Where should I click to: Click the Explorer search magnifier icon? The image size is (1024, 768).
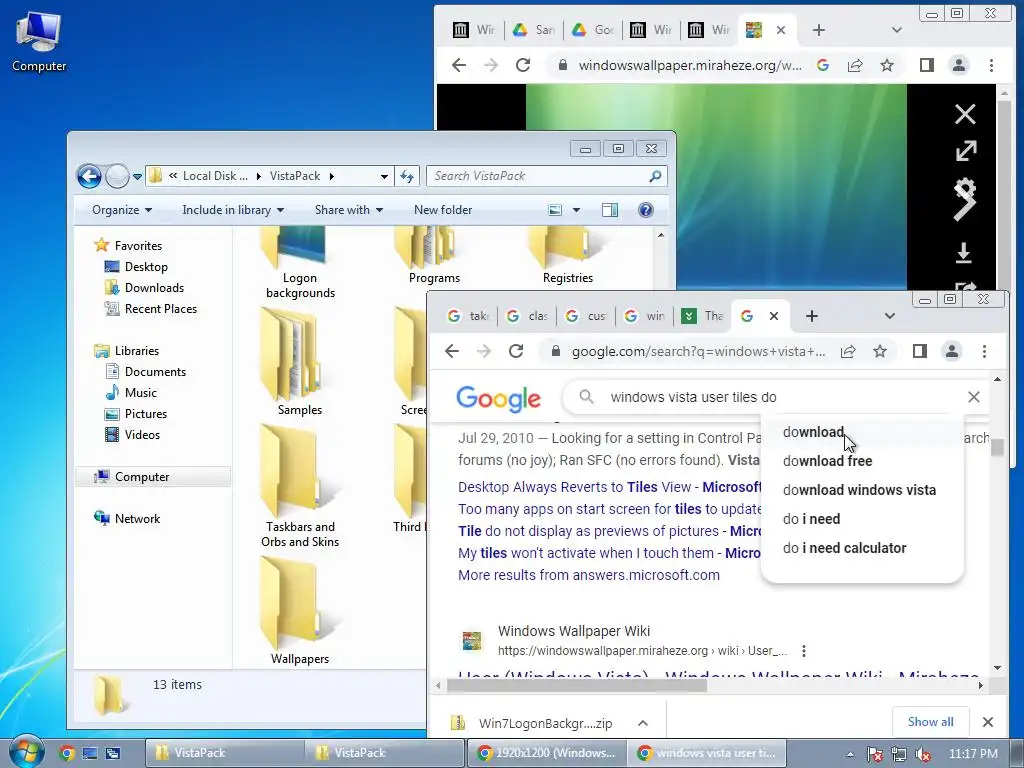point(655,176)
